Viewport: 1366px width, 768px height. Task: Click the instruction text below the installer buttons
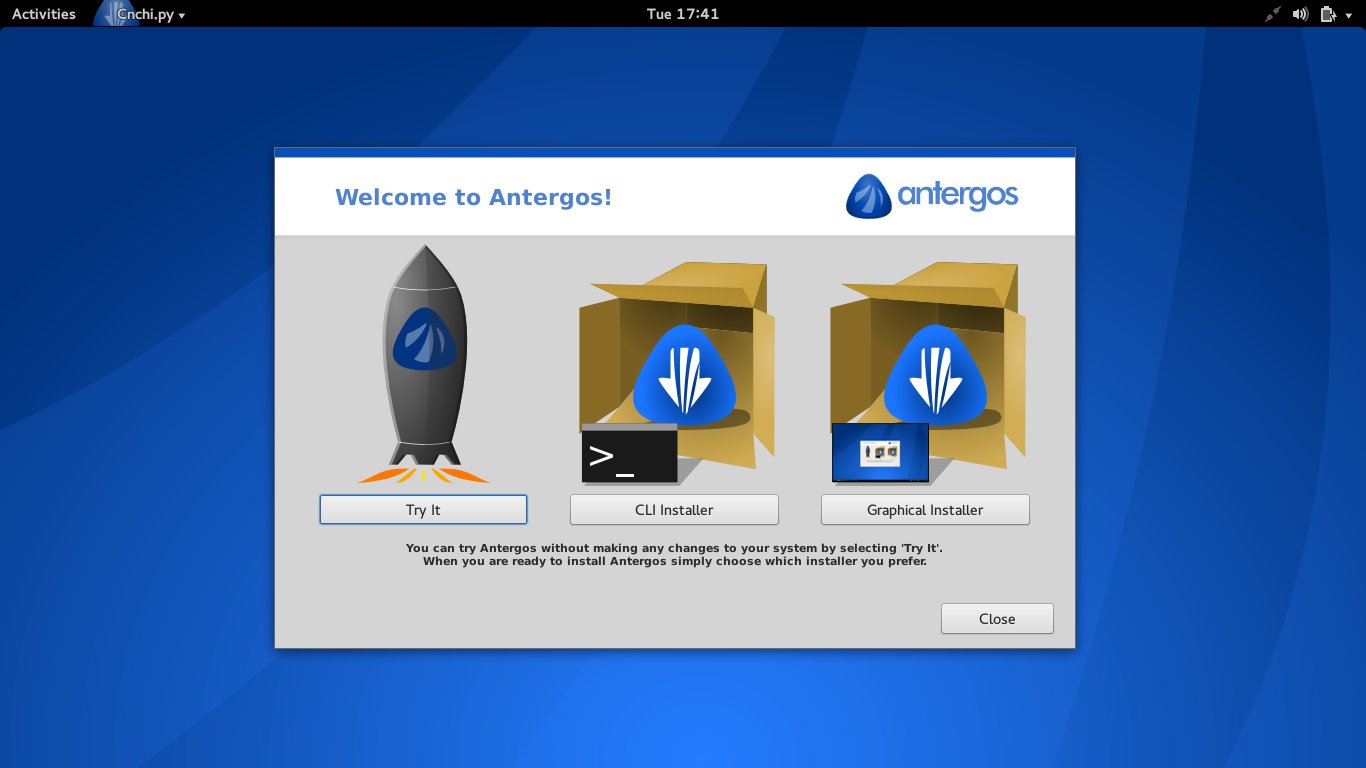click(x=674, y=555)
